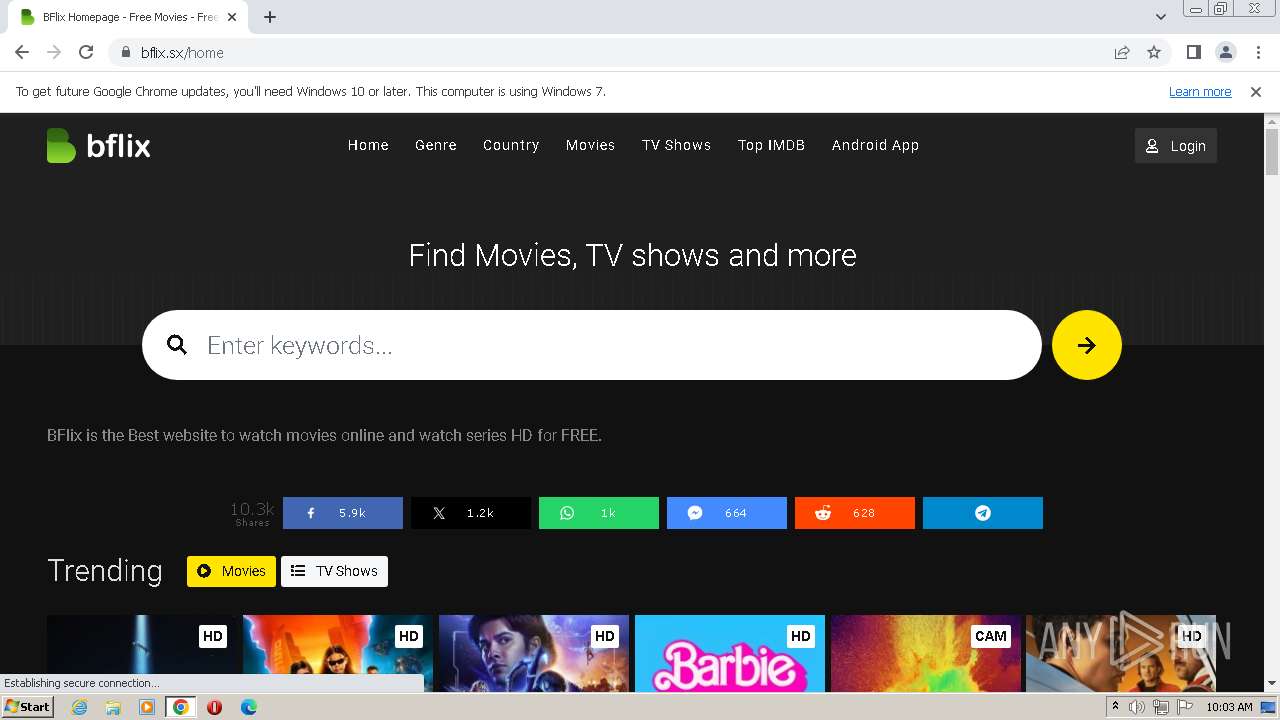This screenshot has height=720, width=1280.
Task: Open the Chrome profile menu
Action: [1226, 53]
